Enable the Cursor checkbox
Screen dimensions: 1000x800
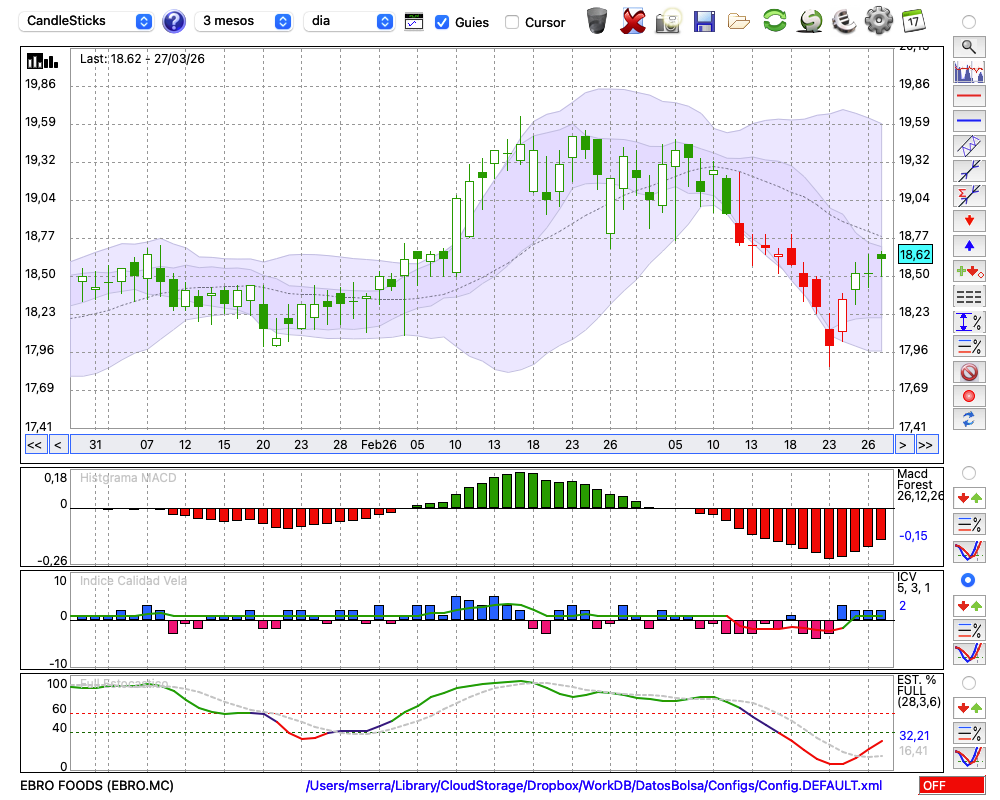(x=512, y=22)
